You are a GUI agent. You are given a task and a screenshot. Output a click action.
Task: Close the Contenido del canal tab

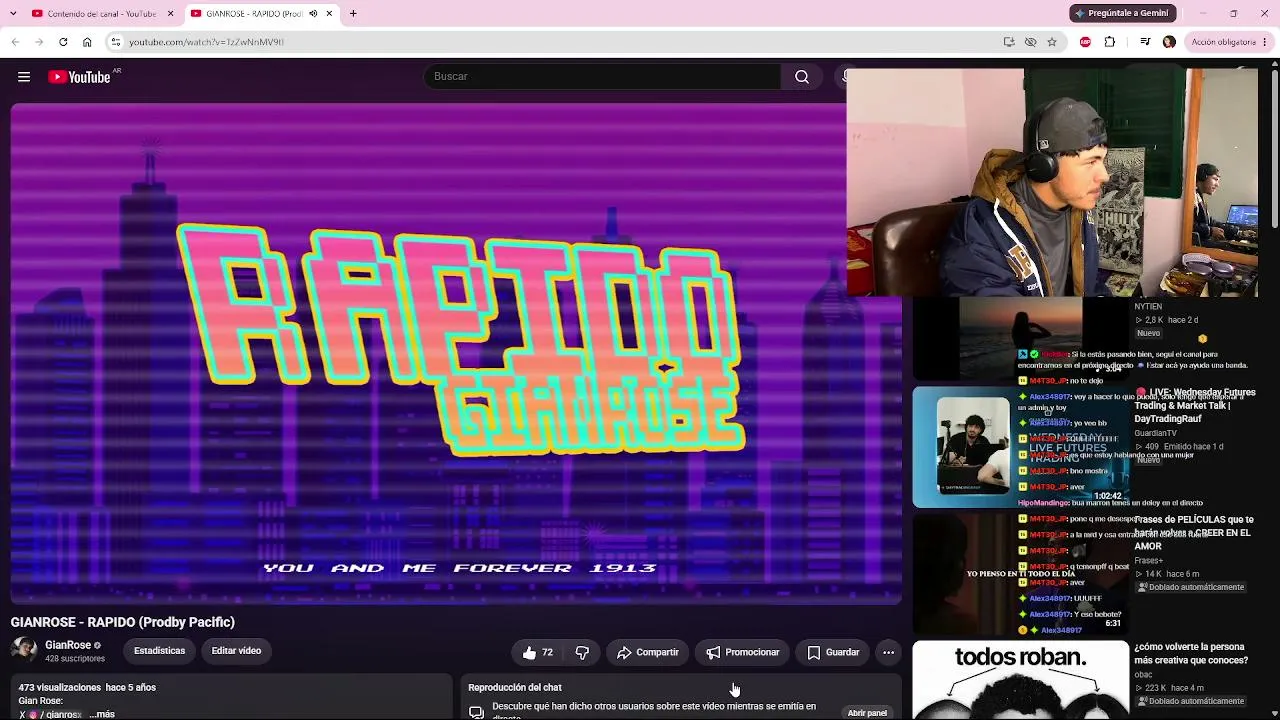click(x=170, y=14)
